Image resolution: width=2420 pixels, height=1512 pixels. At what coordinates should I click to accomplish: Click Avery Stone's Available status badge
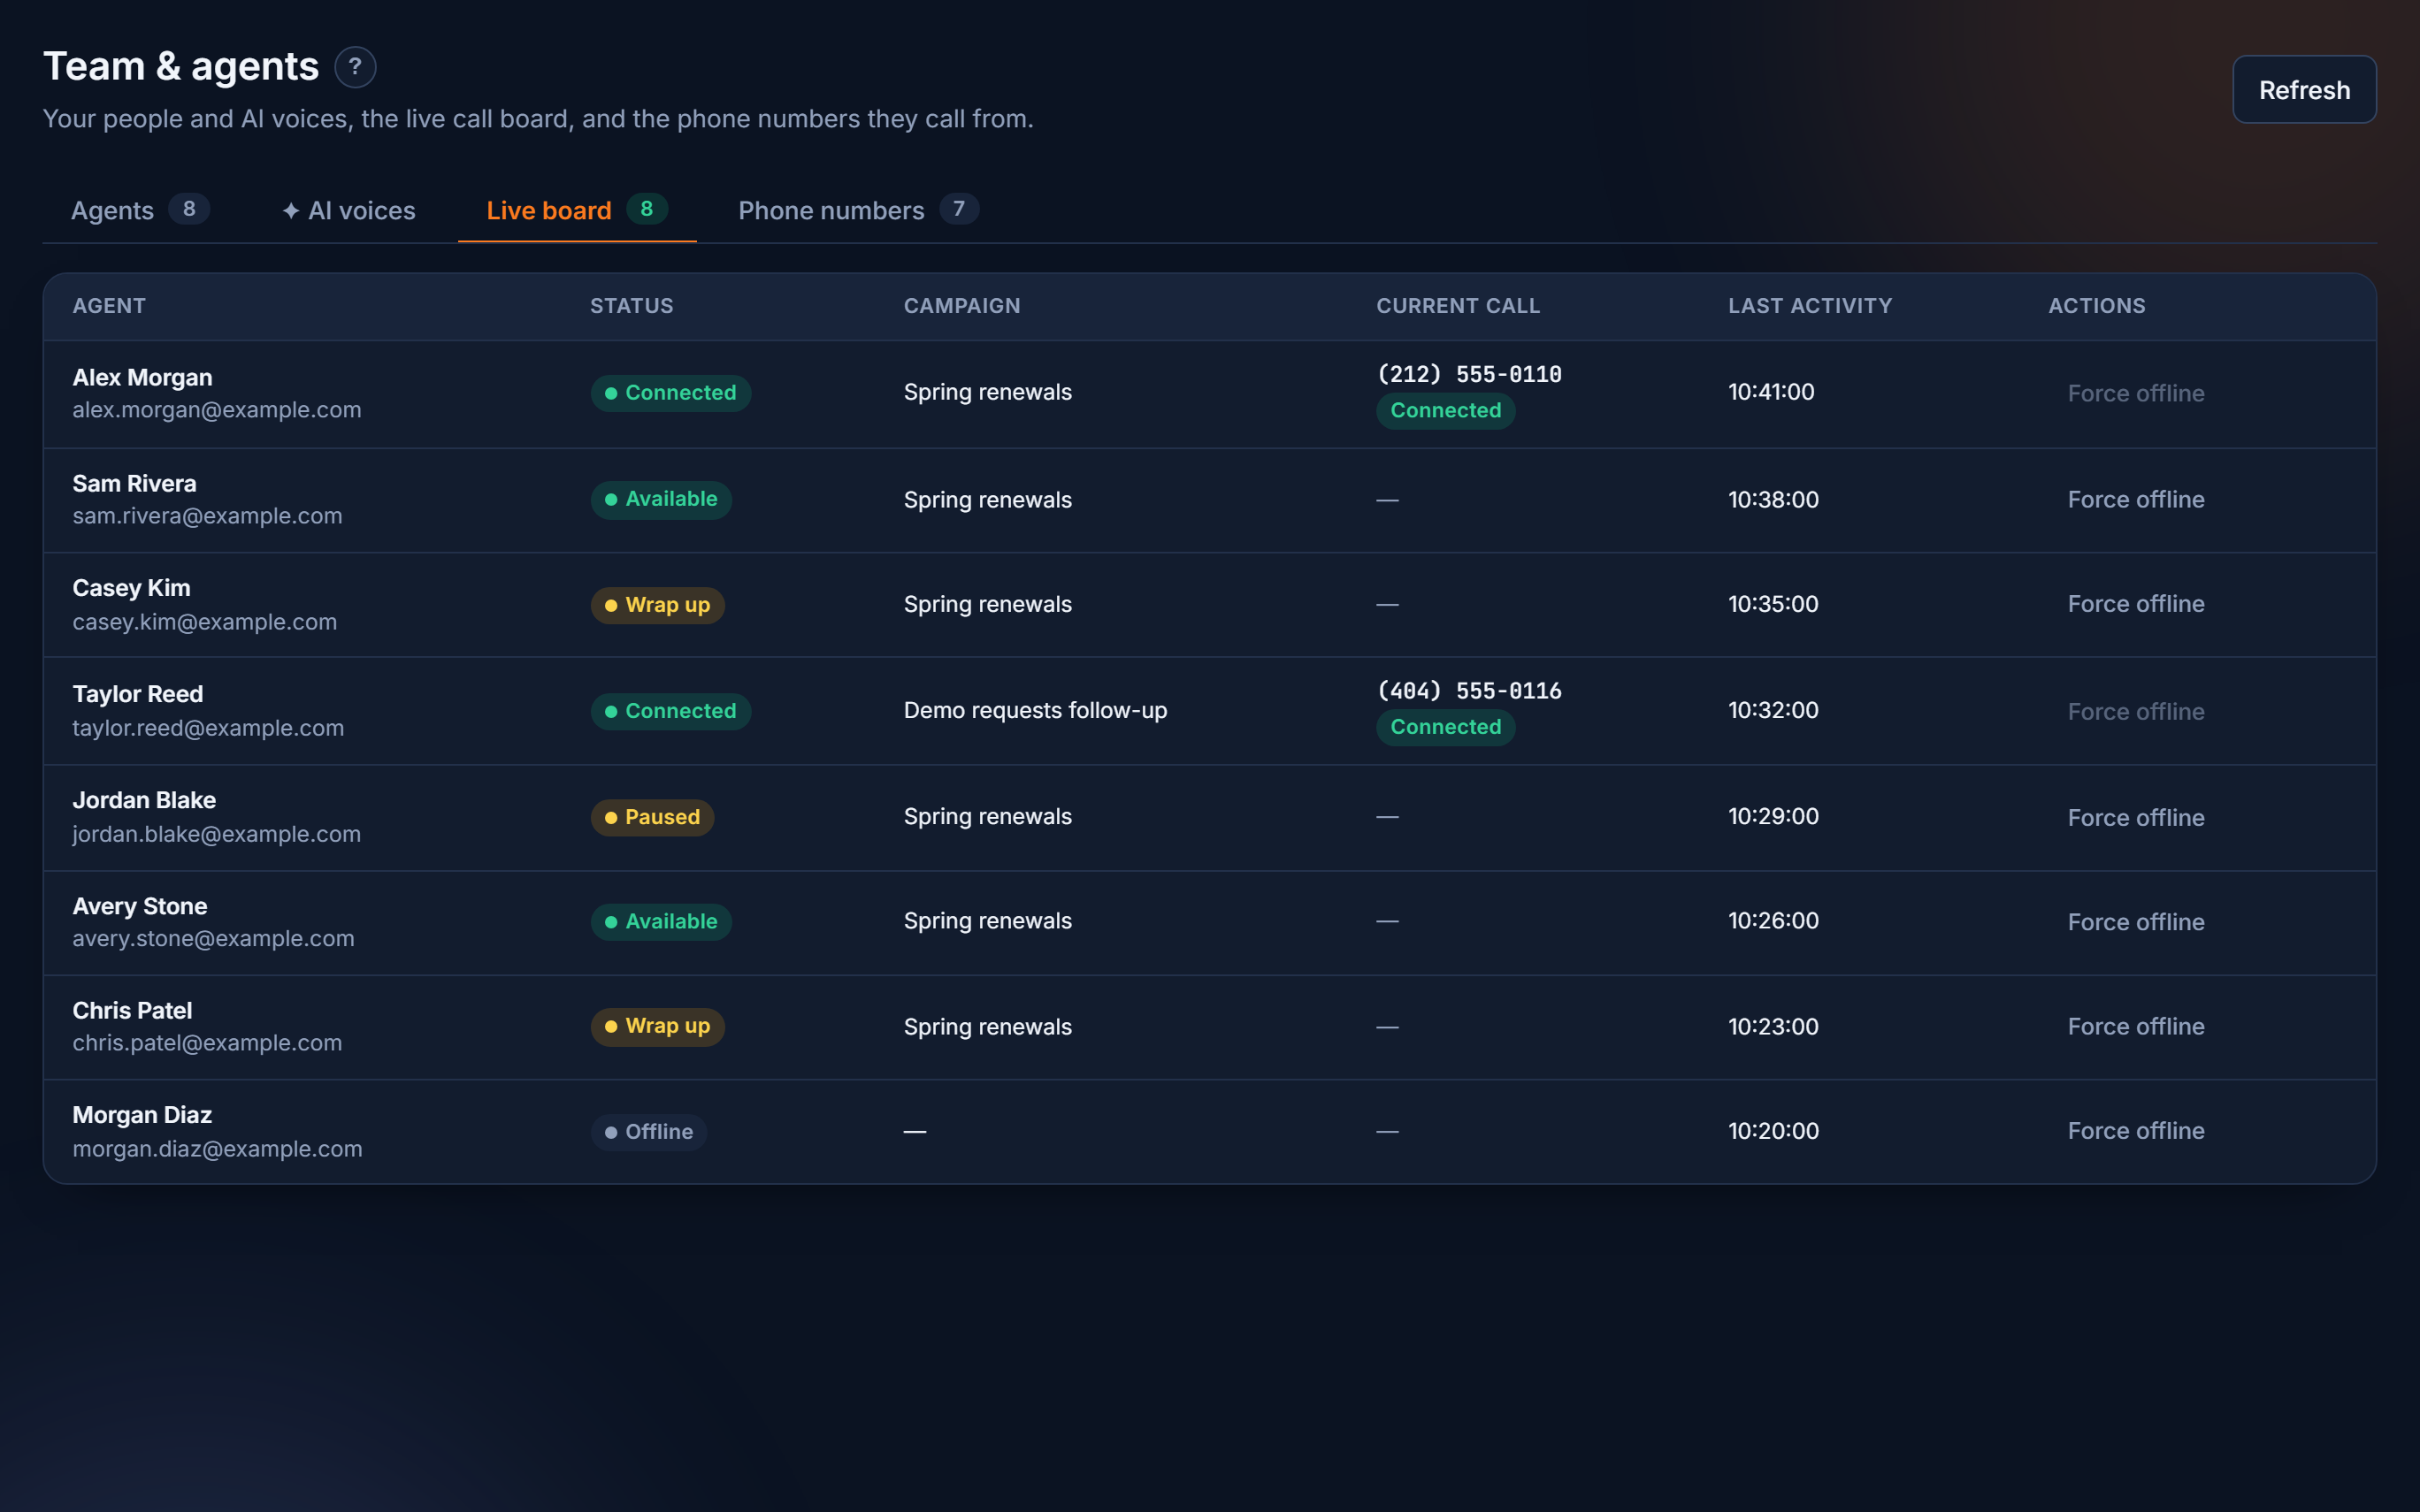click(661, 921)
